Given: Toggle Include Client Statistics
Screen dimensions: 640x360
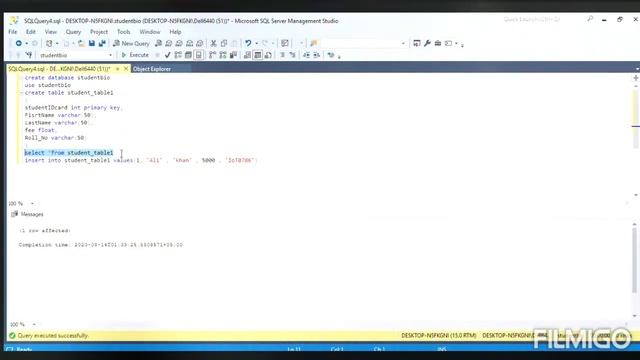Looking at the screenshot, I should pos(233,55).
